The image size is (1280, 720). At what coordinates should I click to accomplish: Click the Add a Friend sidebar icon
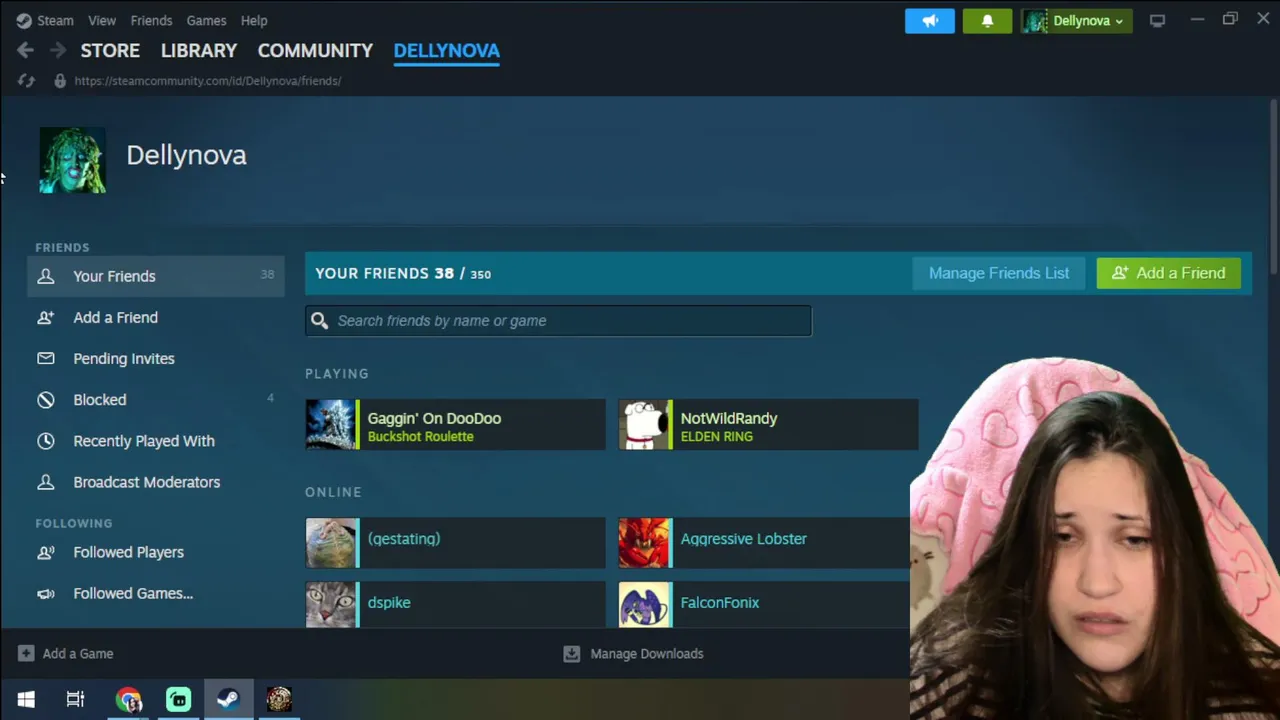pyautogui.click(x=46, y=317)
